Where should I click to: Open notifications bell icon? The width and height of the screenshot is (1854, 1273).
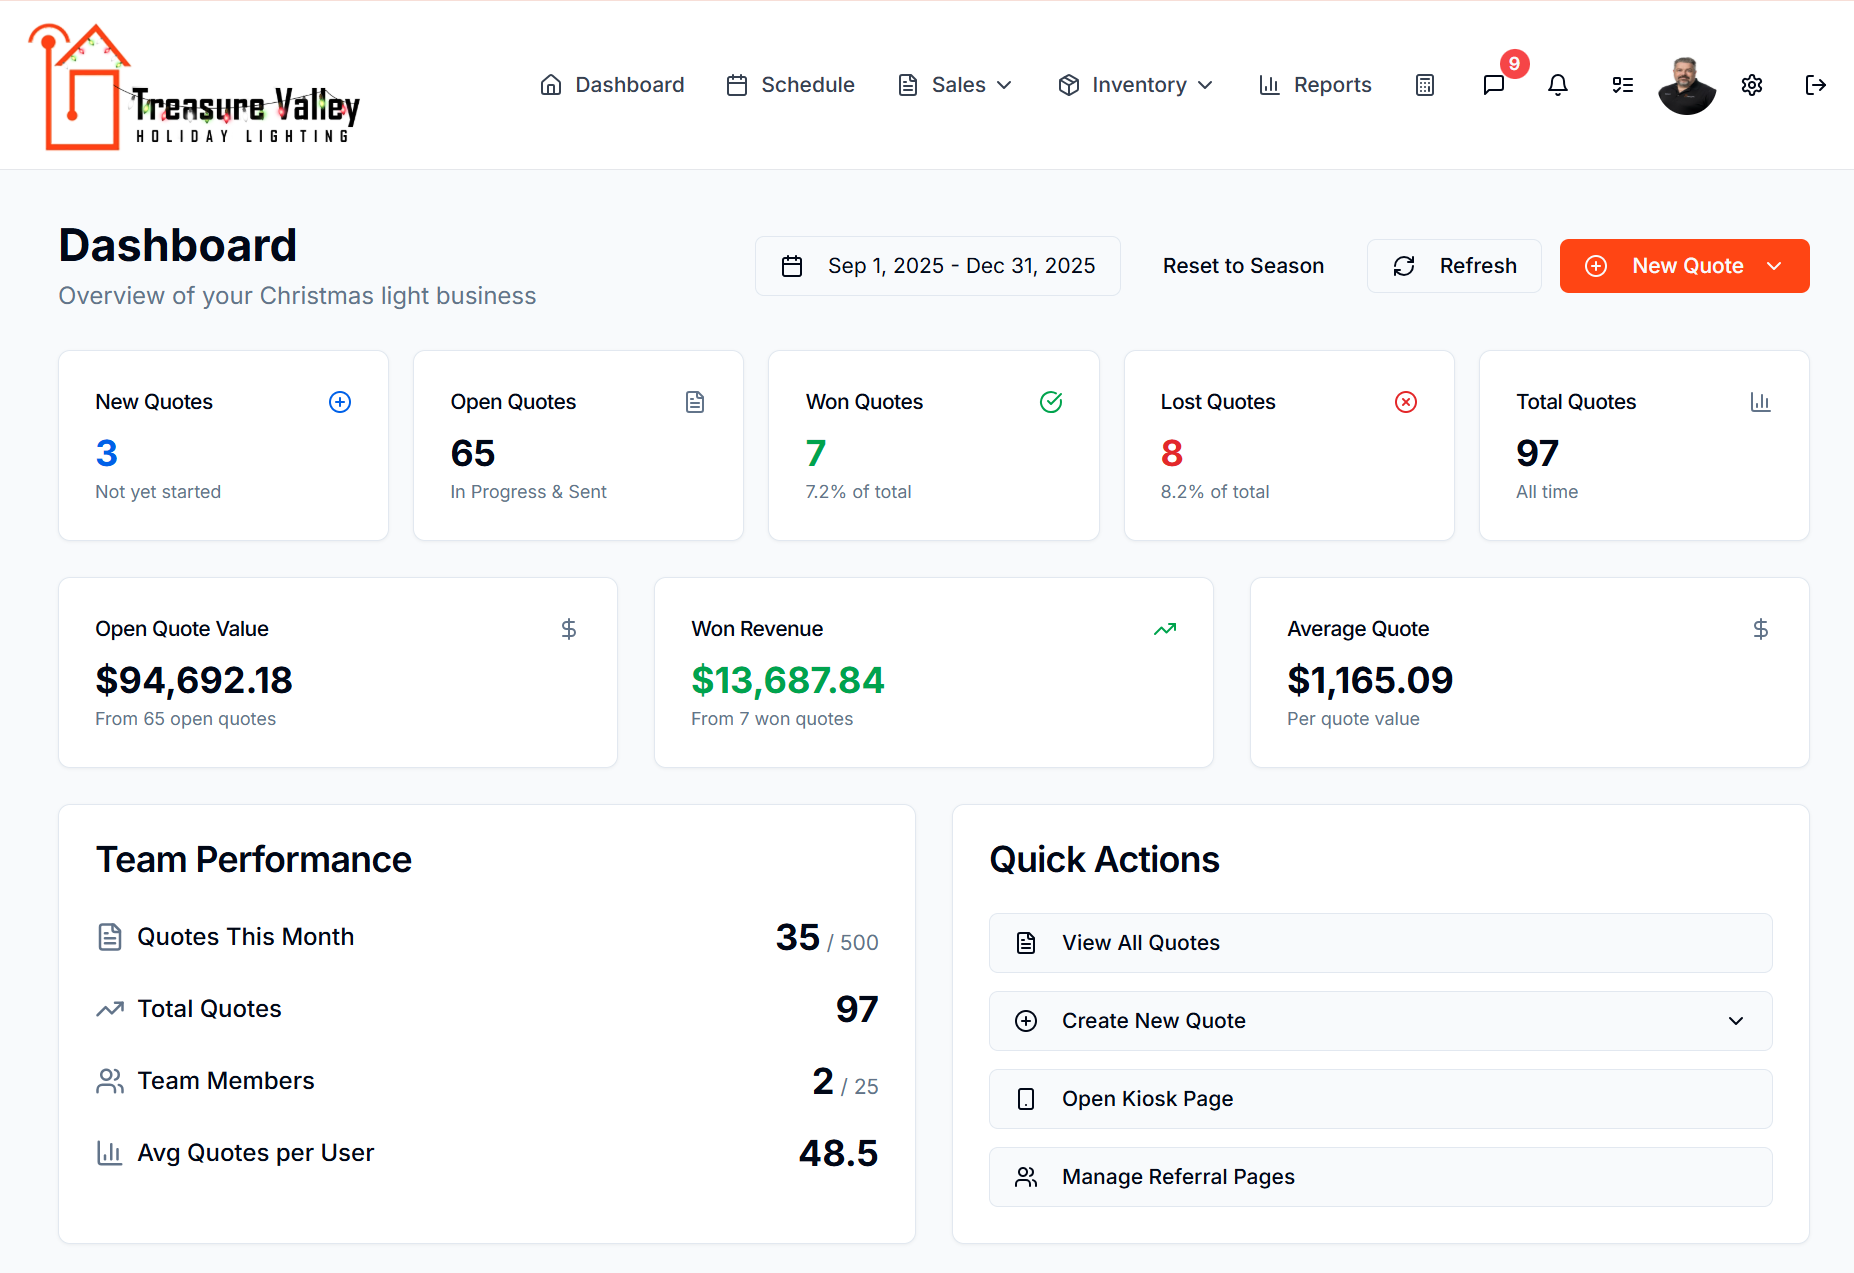(x=1557, y=85)
